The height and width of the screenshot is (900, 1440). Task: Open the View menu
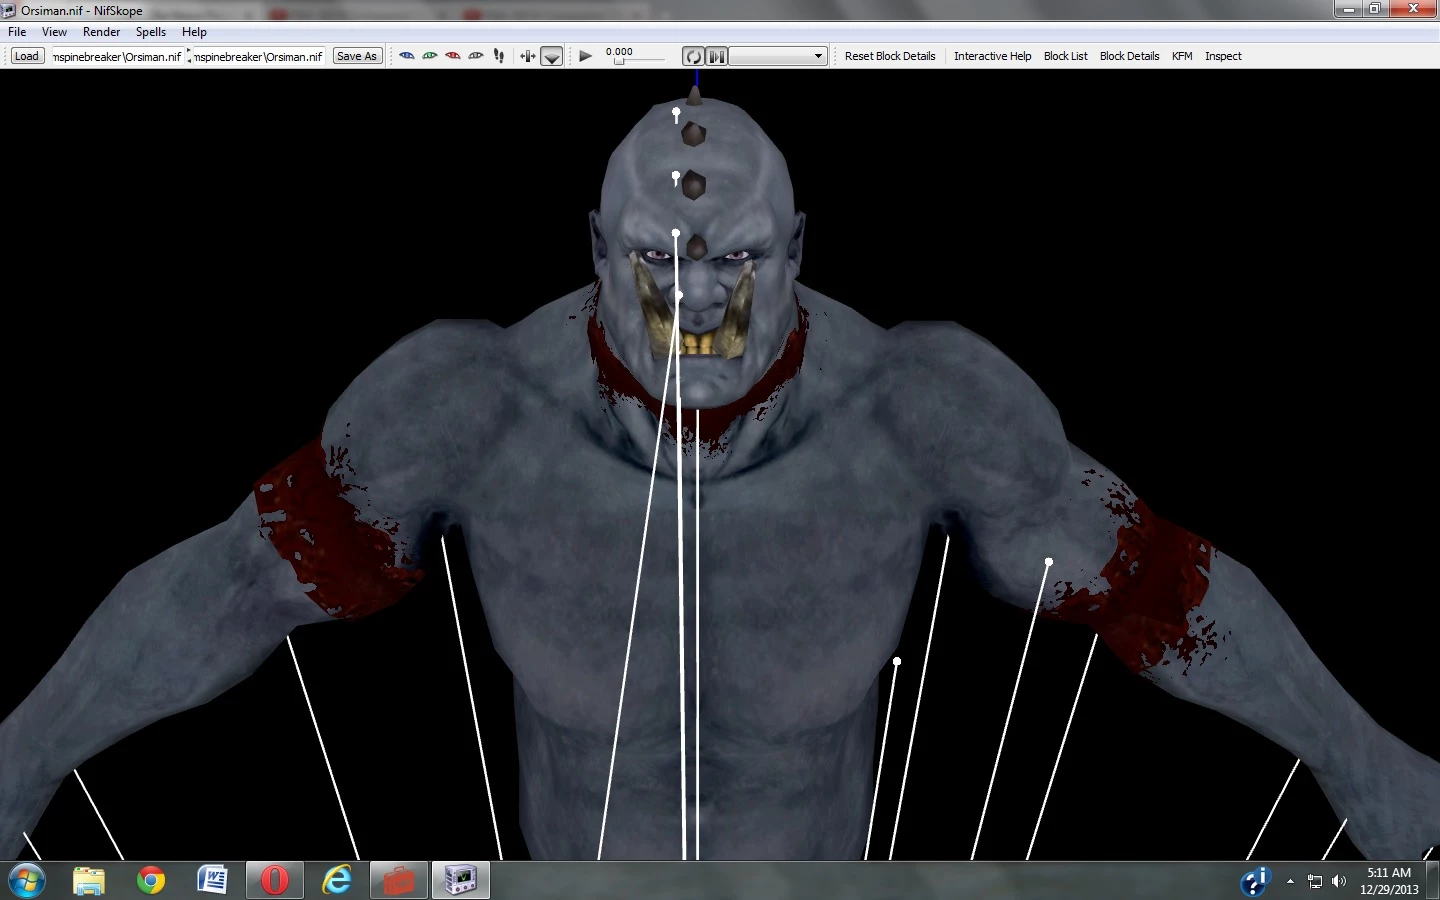54,32
